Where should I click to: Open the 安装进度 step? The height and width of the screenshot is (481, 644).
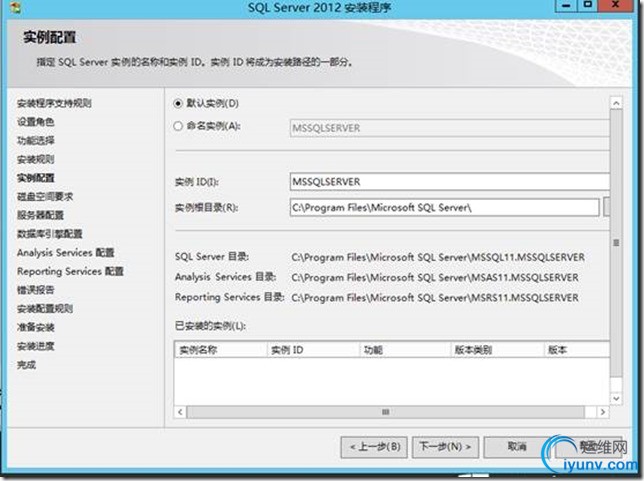pos(35,346)
